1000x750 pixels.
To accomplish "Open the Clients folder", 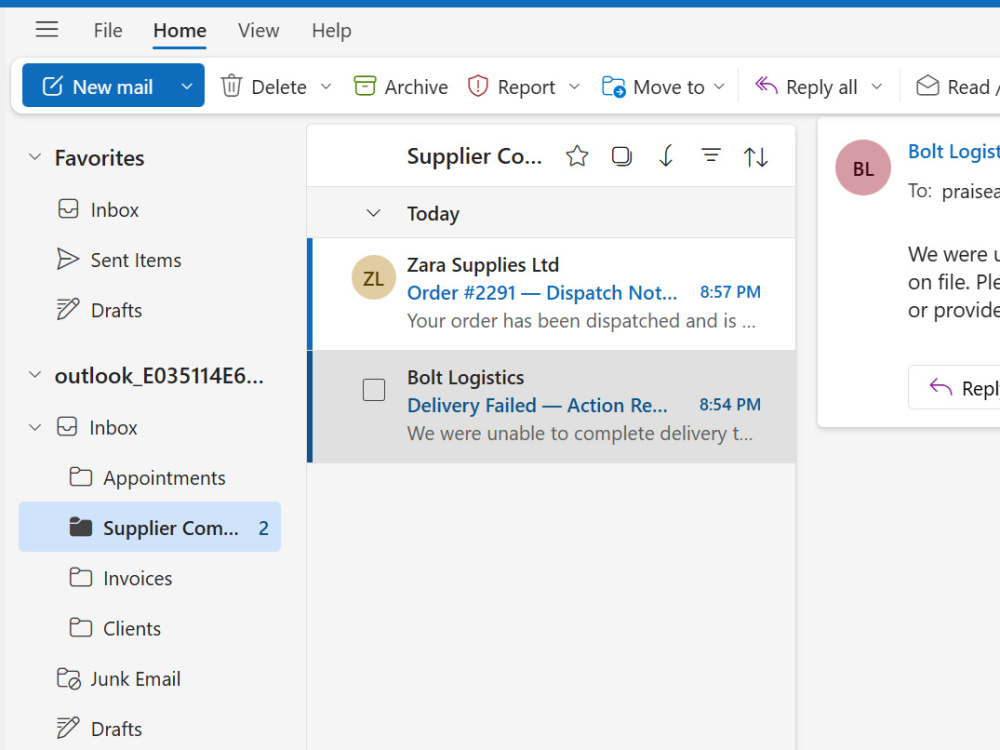I will (132, 629).
